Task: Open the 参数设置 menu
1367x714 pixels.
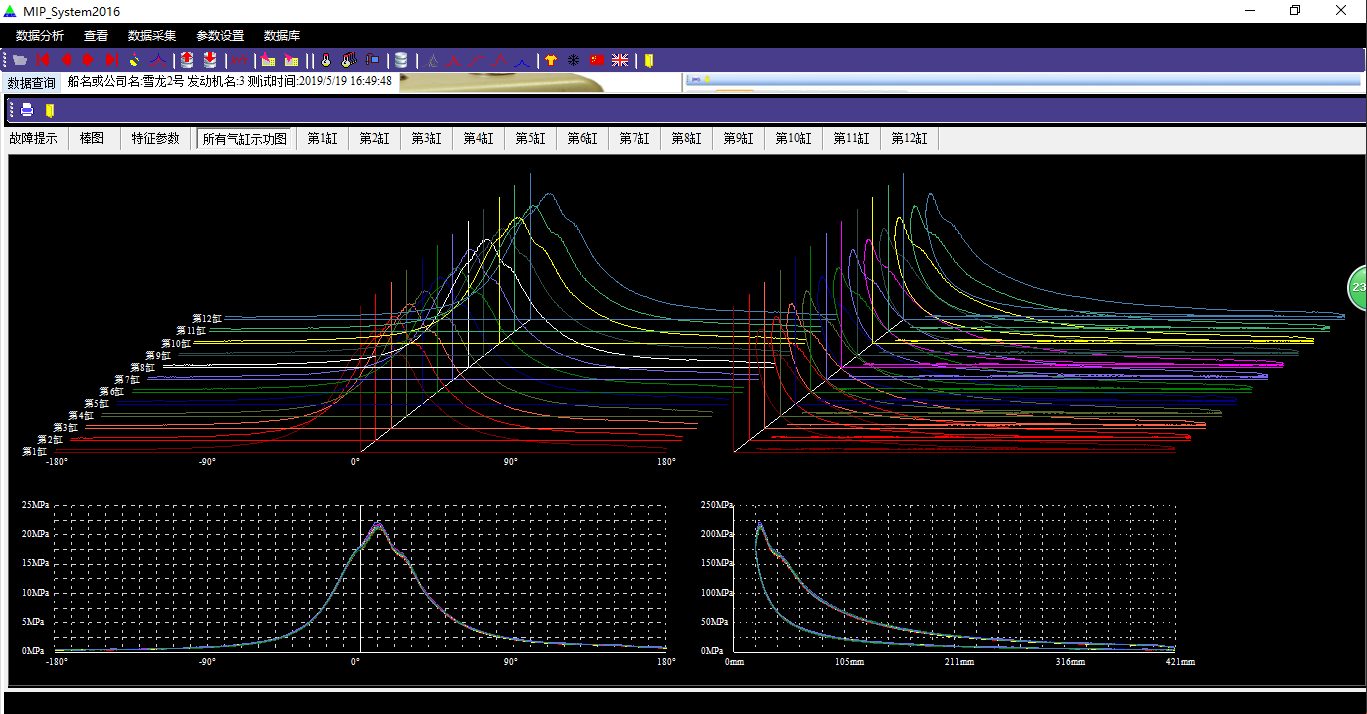Action: click(220, 36)
